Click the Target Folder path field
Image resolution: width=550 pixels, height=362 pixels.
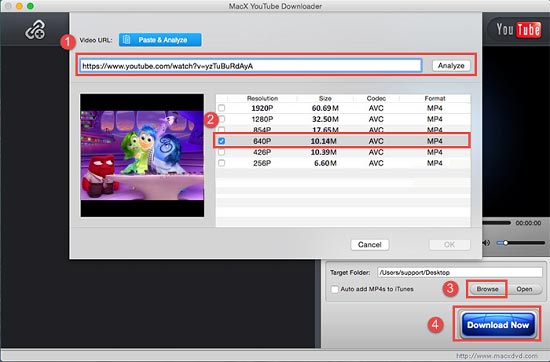pyautogui.click(x=460, y=272)
